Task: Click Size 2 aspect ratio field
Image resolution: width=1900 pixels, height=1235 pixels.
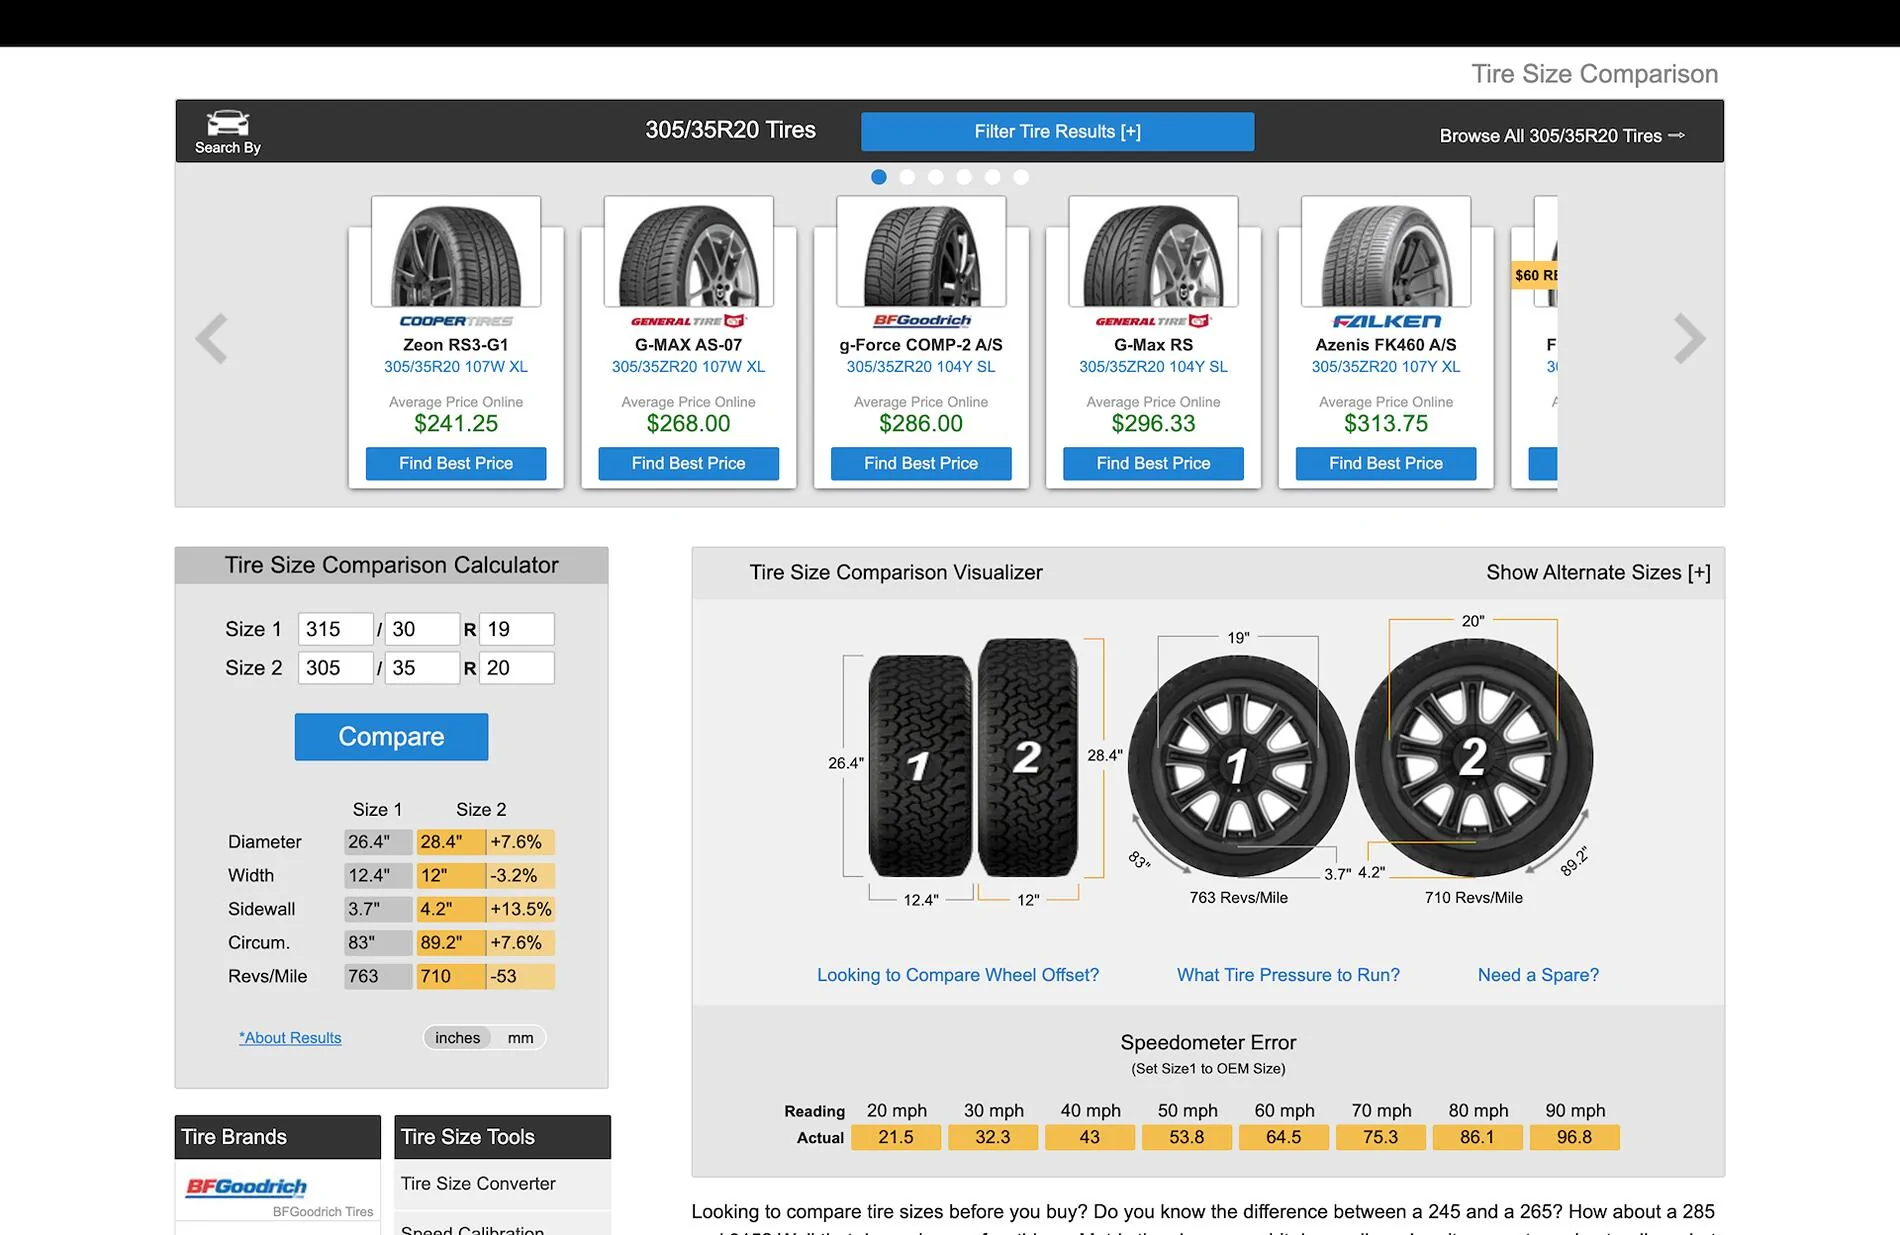Action: click(422, 668)
